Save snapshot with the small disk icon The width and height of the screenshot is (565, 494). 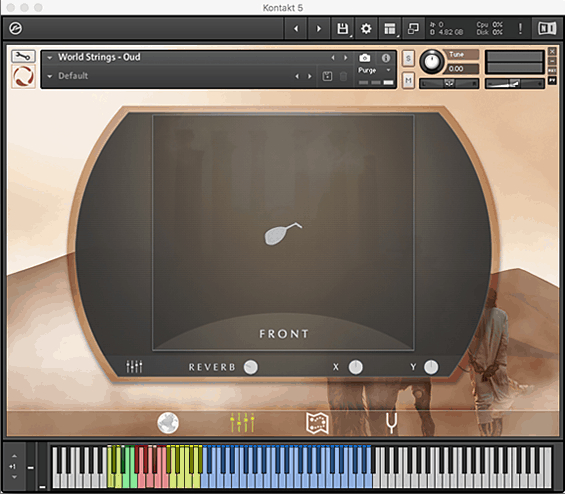point(327,76)
